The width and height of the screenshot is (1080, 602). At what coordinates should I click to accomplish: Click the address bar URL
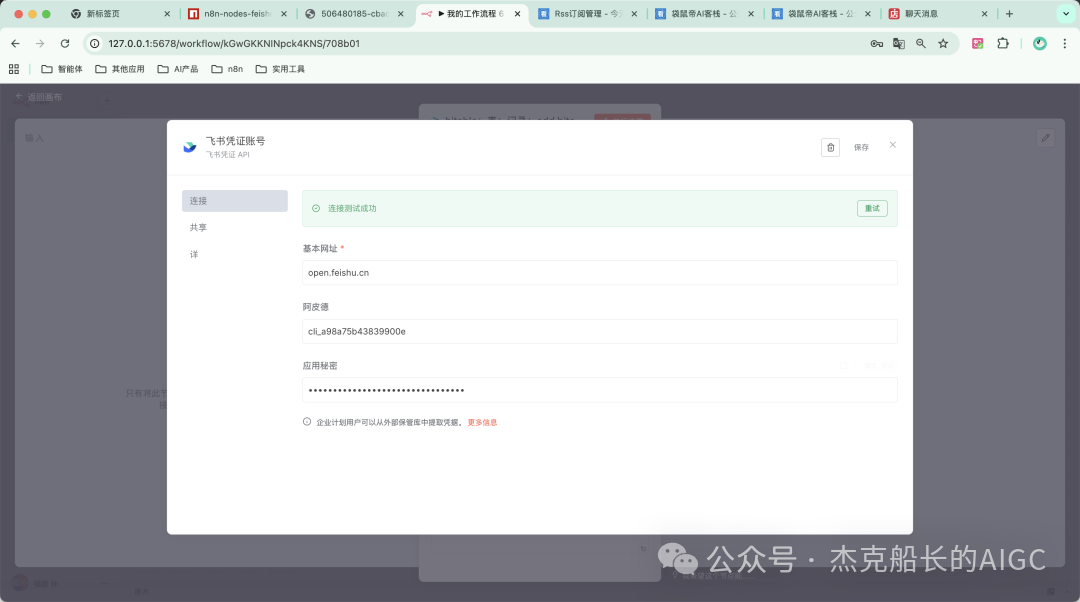(x=234, y=43)
